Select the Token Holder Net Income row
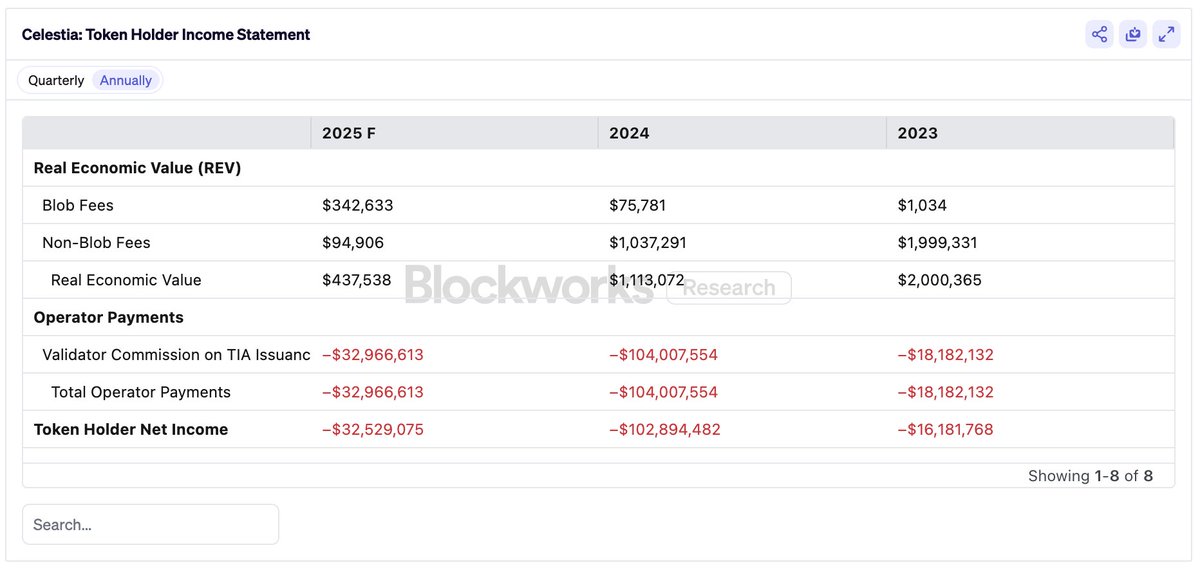The image size is (1200, 572). (598, 429)
